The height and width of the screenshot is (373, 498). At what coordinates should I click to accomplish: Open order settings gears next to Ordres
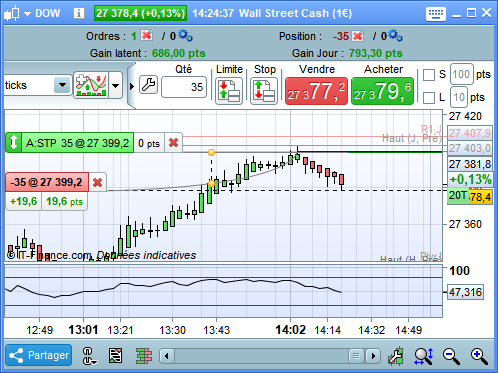[x=185, y=35]
